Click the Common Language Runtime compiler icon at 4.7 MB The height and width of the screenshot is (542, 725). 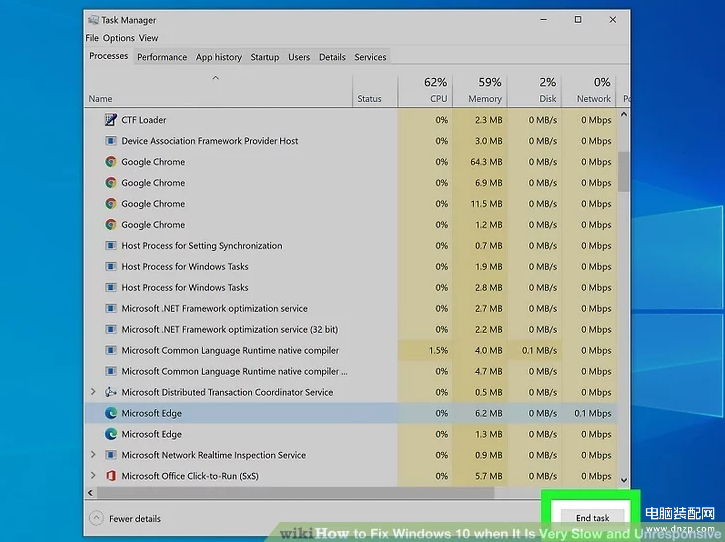111,371
